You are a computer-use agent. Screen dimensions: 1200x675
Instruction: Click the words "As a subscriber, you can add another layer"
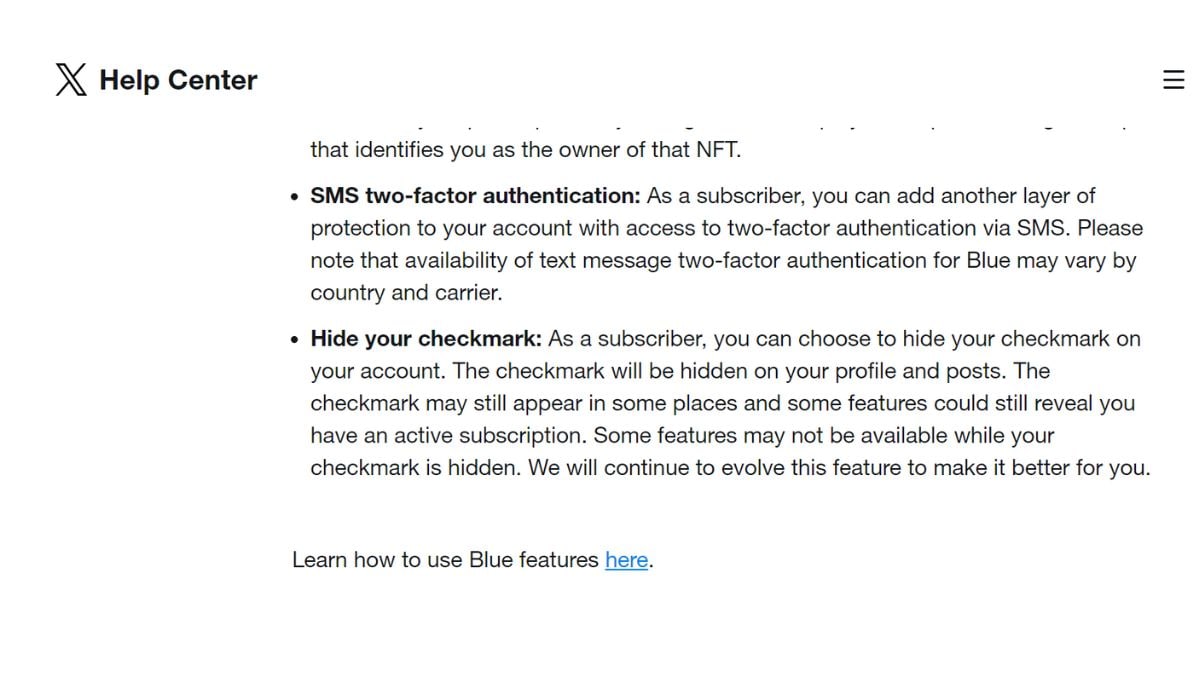[x=871, y=196]
